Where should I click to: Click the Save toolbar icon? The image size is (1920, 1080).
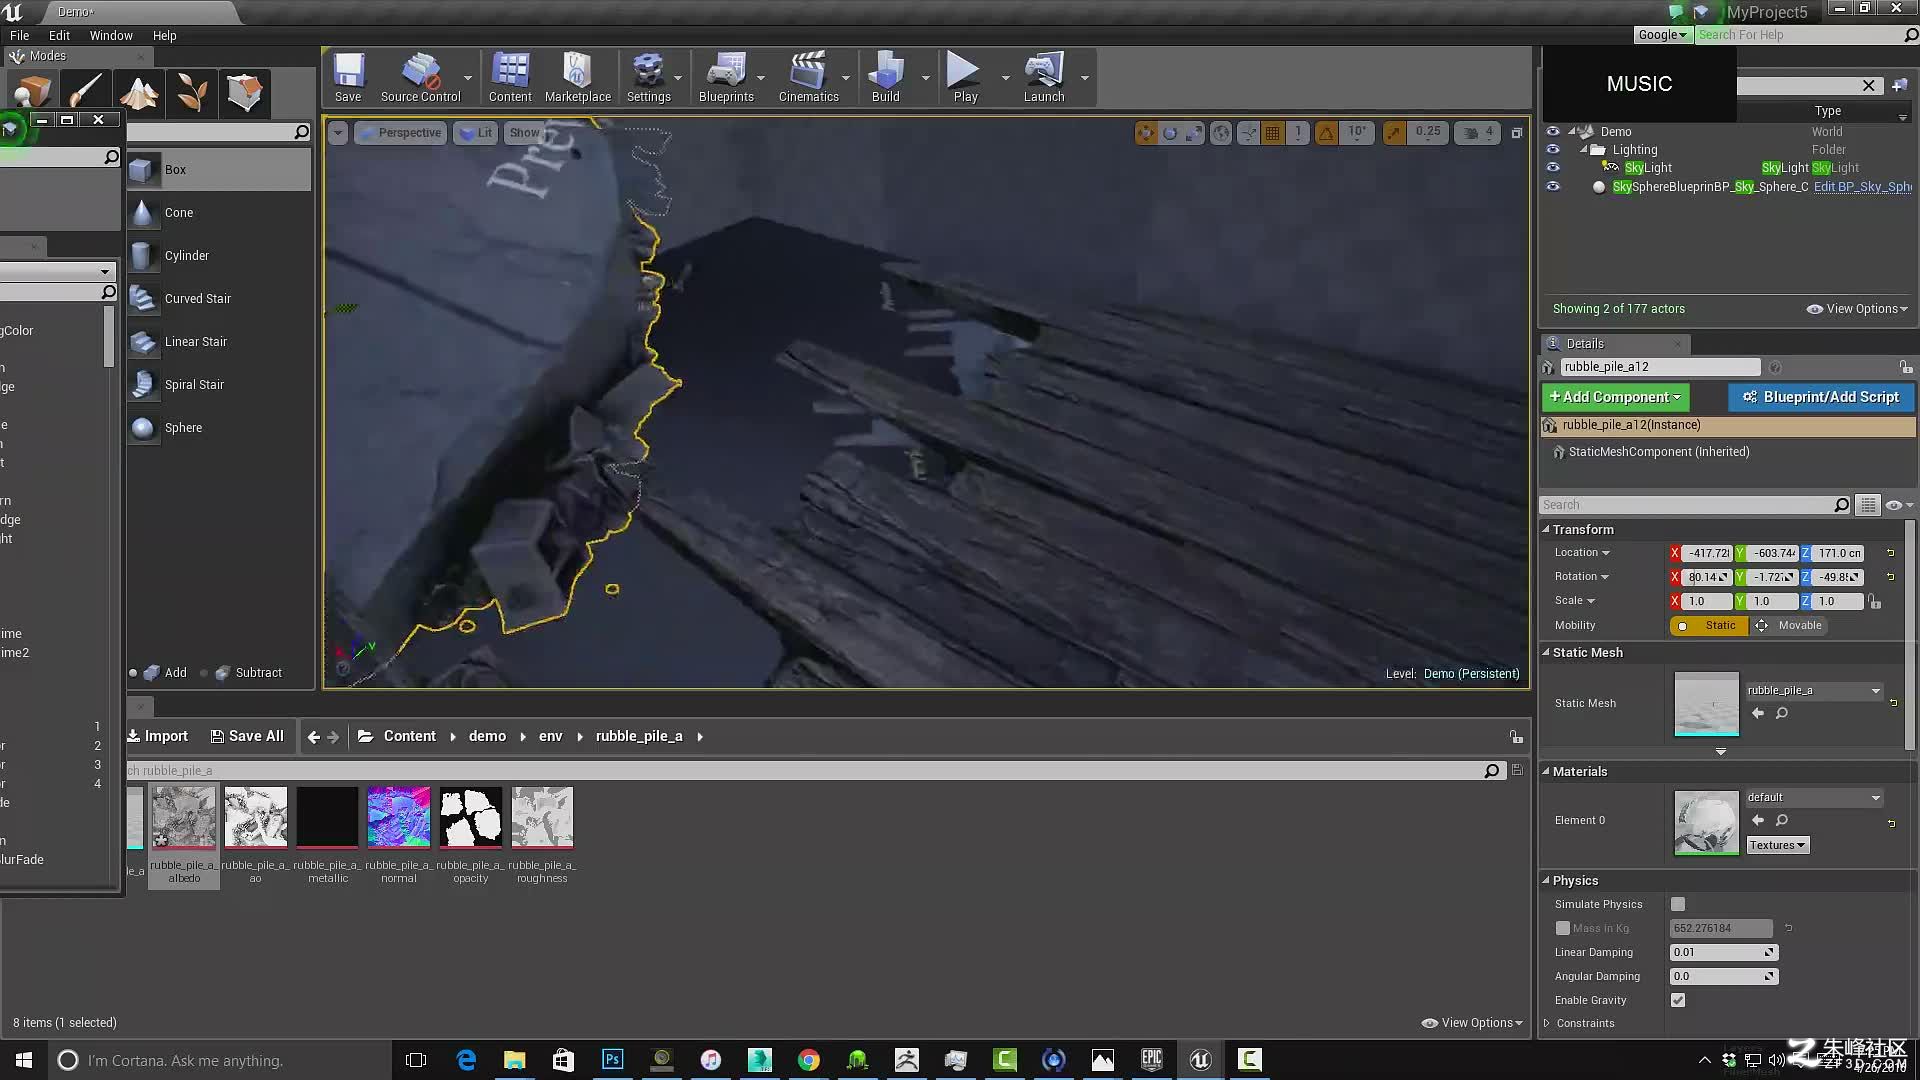click(x=348, y=77)
